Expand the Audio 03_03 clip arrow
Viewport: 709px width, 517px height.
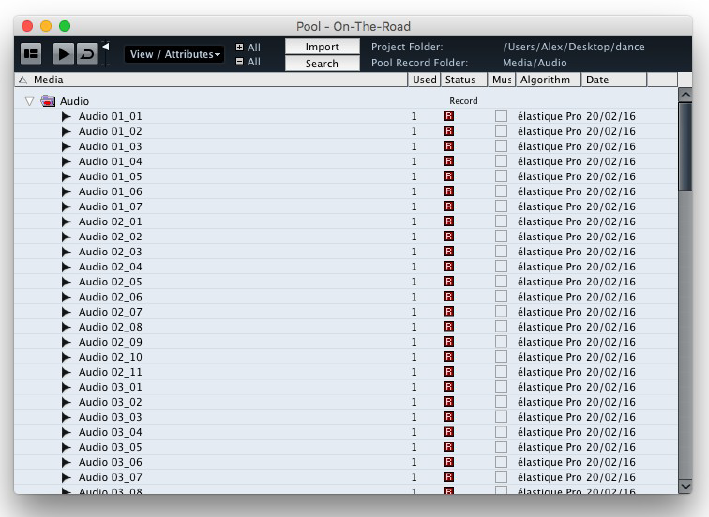click(x=66, y=417)
